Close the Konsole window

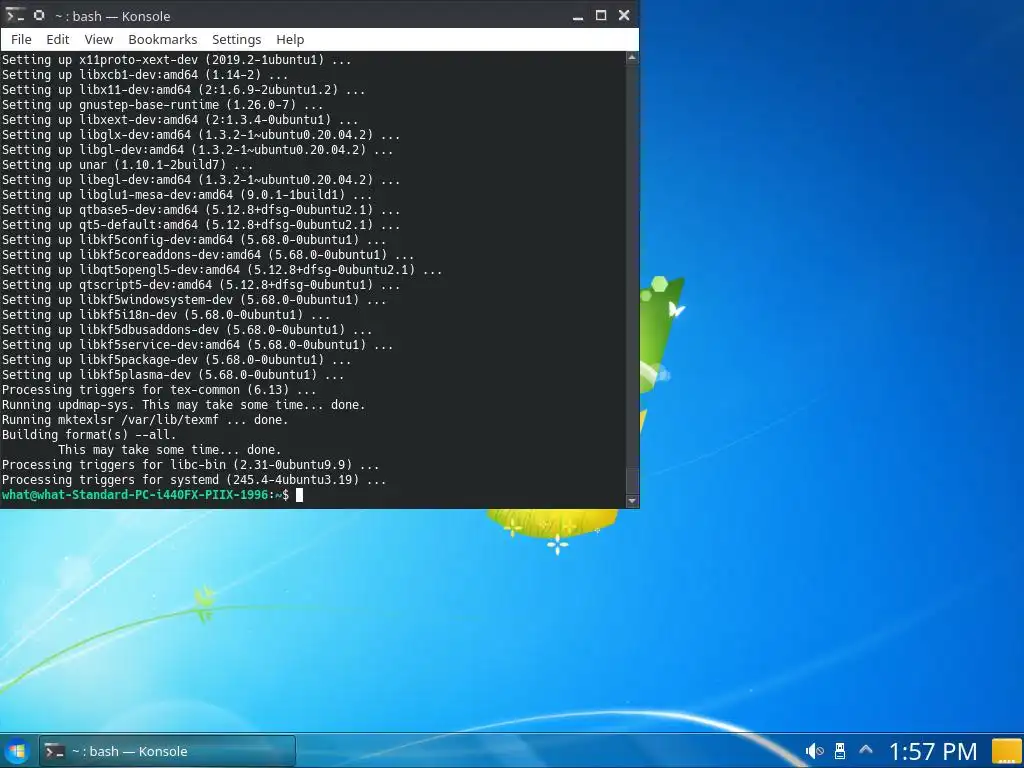tap(624, 15)
